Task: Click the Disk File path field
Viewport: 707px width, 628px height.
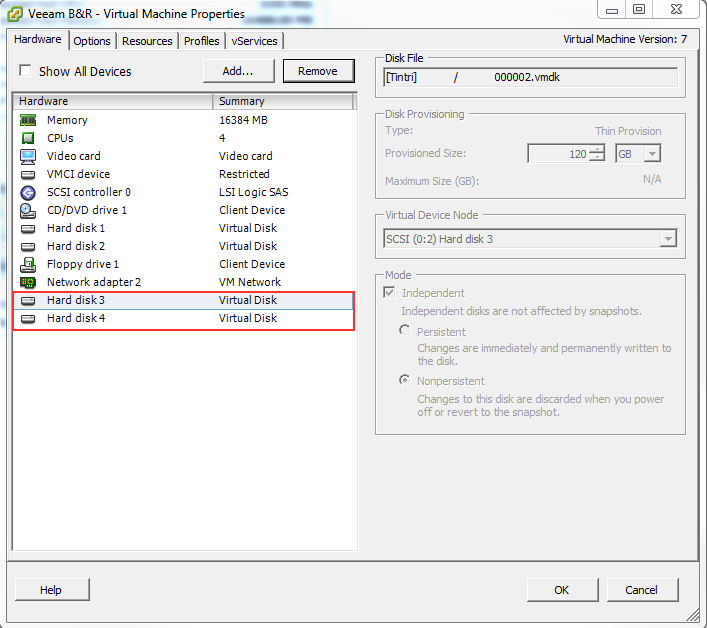Action: pyautogui.click(x=530, y=77)
